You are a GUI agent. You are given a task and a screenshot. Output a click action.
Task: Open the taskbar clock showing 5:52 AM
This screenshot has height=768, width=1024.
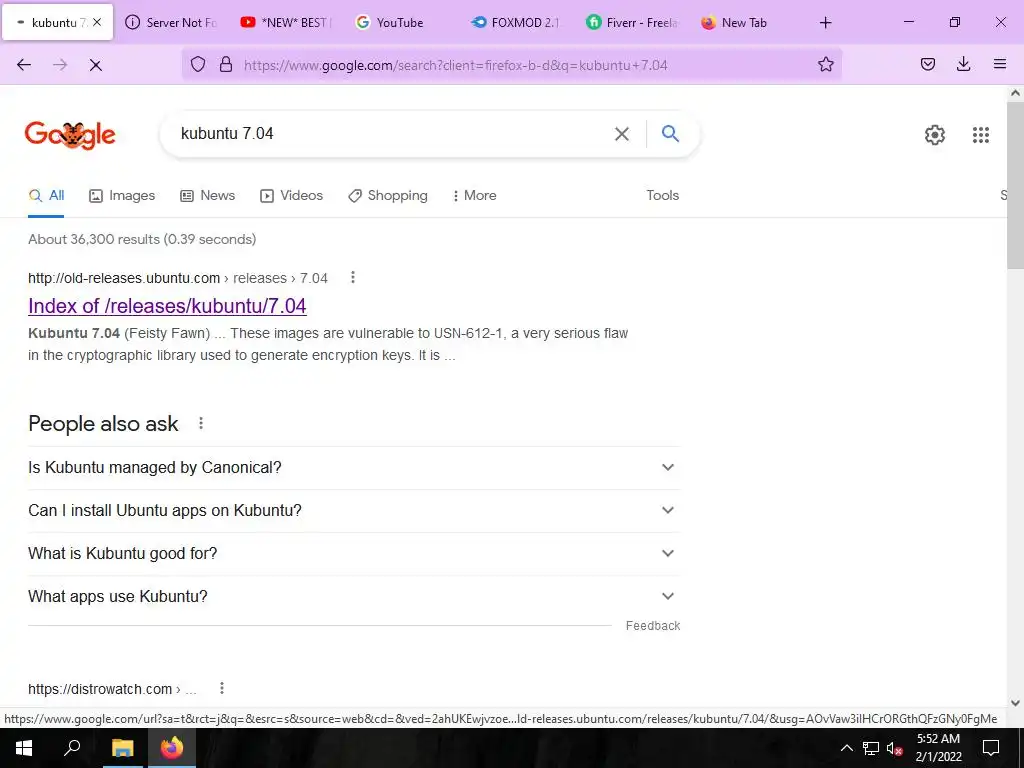click(938, 748)
